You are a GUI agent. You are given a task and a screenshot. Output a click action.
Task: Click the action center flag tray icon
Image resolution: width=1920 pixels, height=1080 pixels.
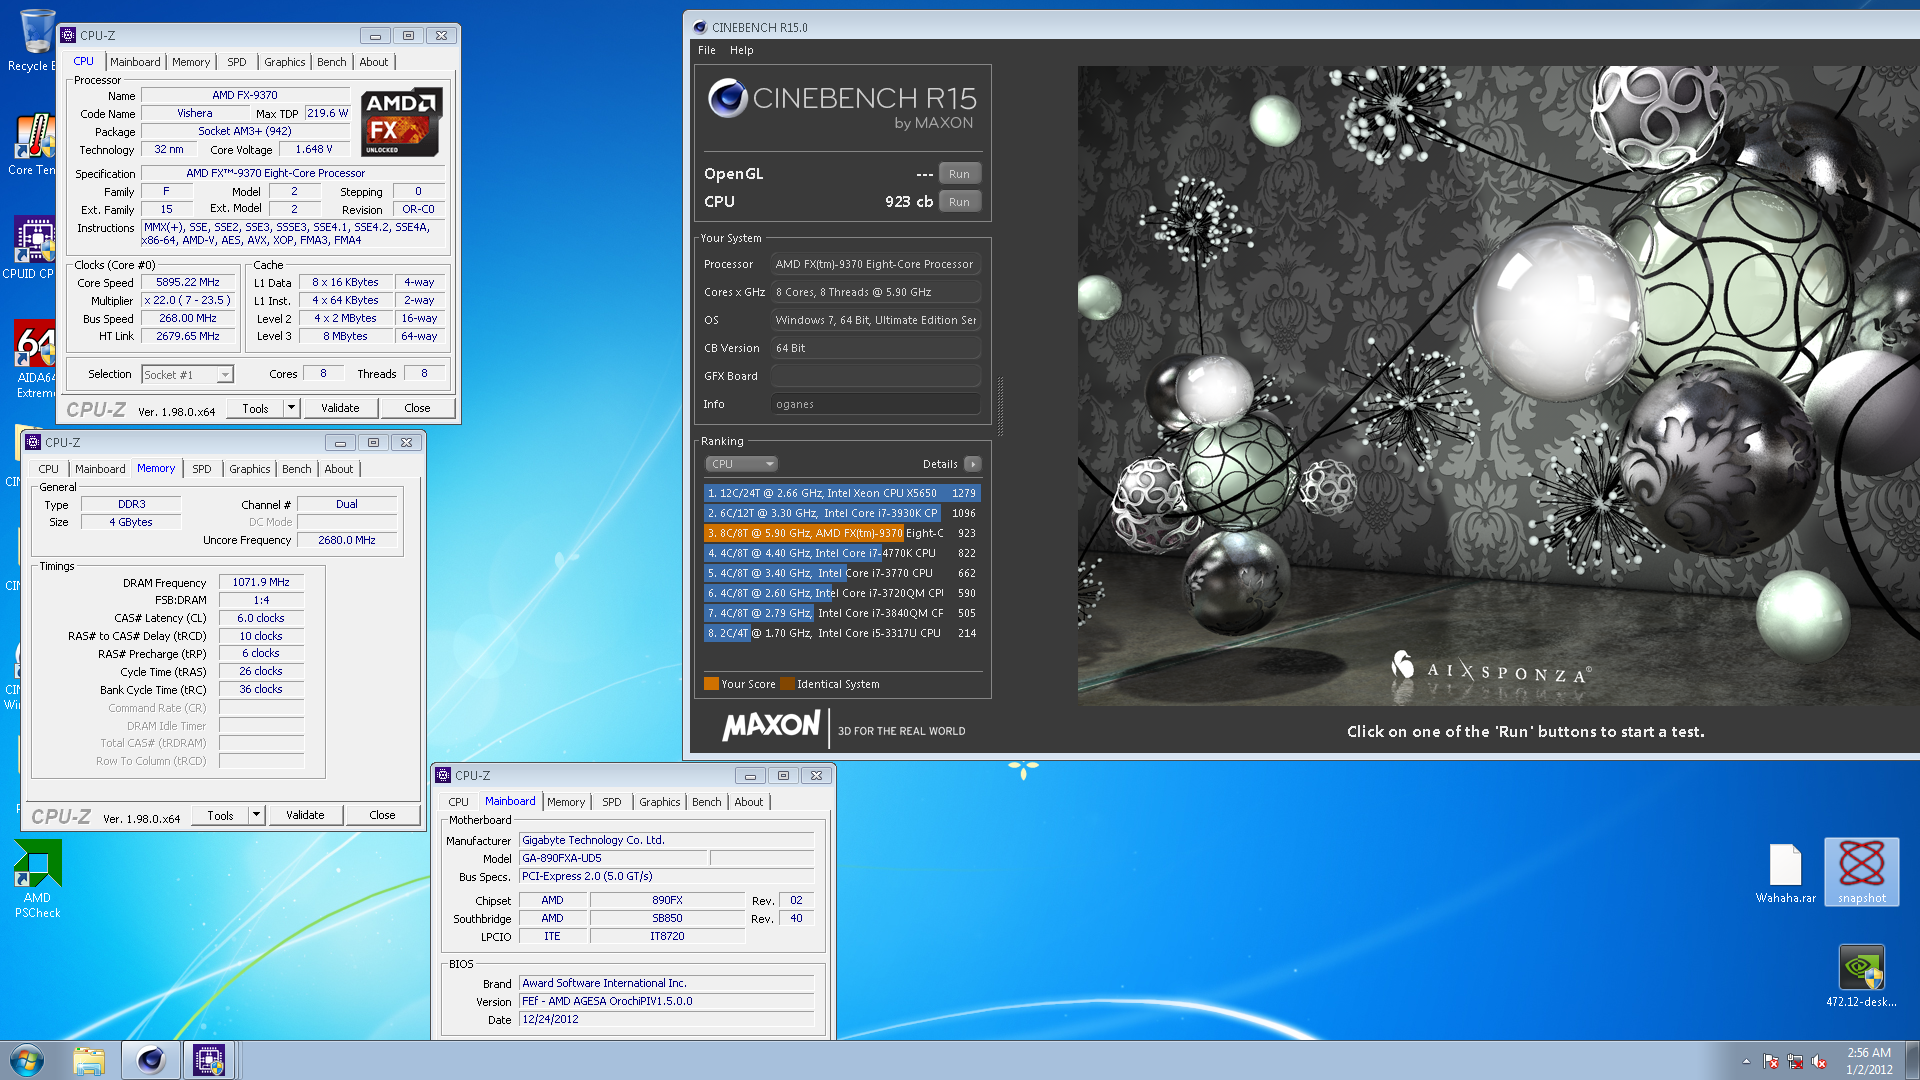pos(1771,1061)
